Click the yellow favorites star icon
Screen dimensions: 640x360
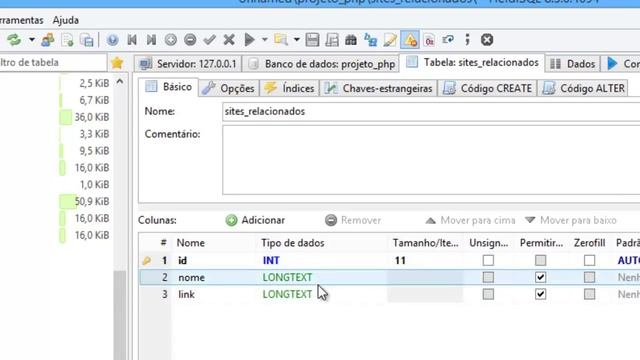click(117, 63)
